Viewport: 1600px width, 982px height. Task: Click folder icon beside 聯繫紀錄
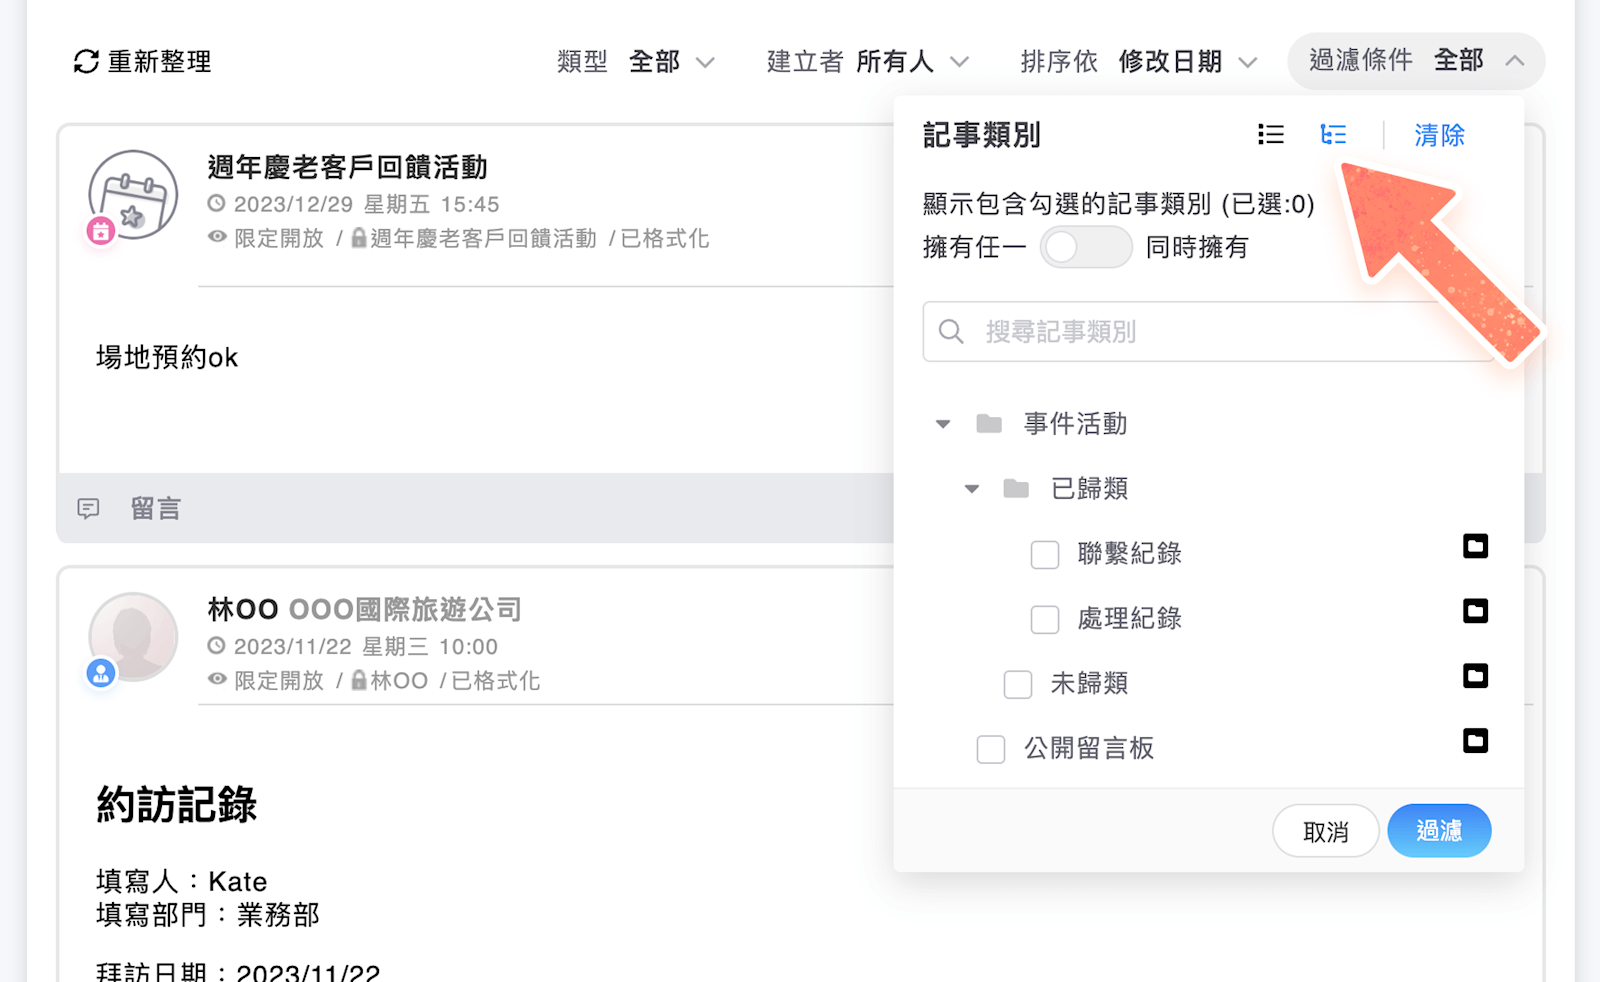click(x=1475, y=546)
